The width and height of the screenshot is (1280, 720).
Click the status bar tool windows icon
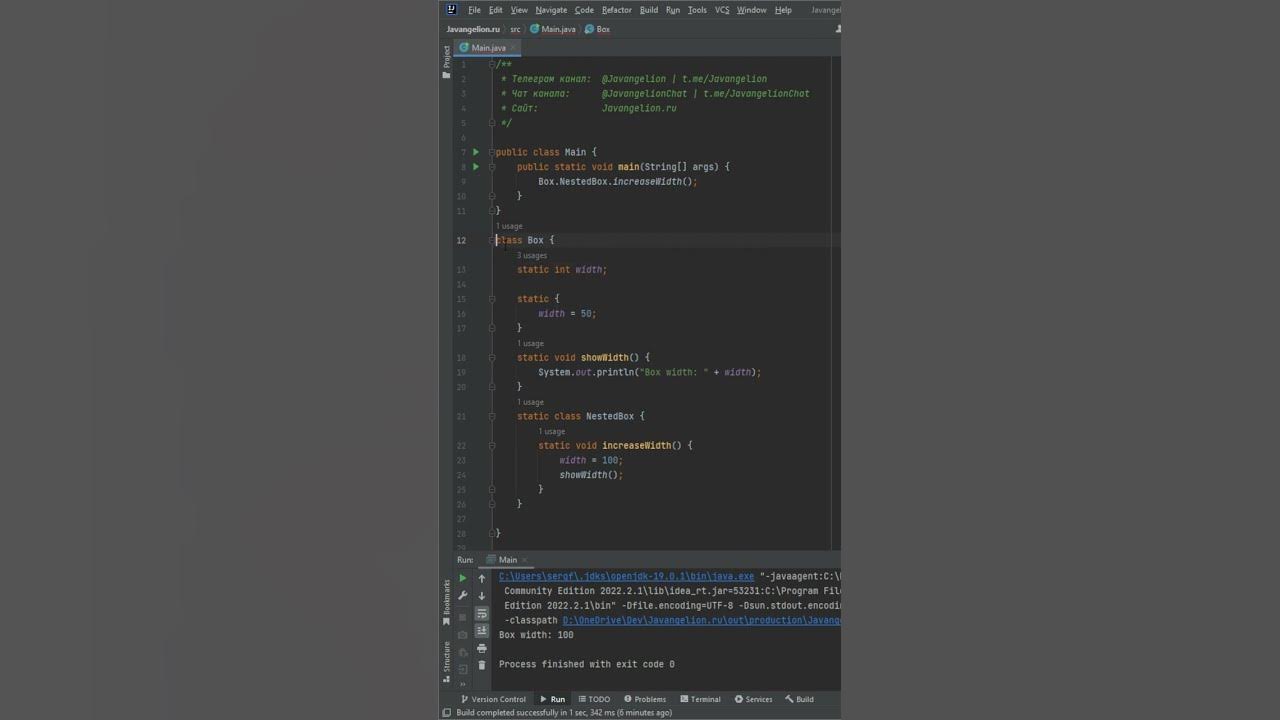pyautogui.click(x=447, y=712)
